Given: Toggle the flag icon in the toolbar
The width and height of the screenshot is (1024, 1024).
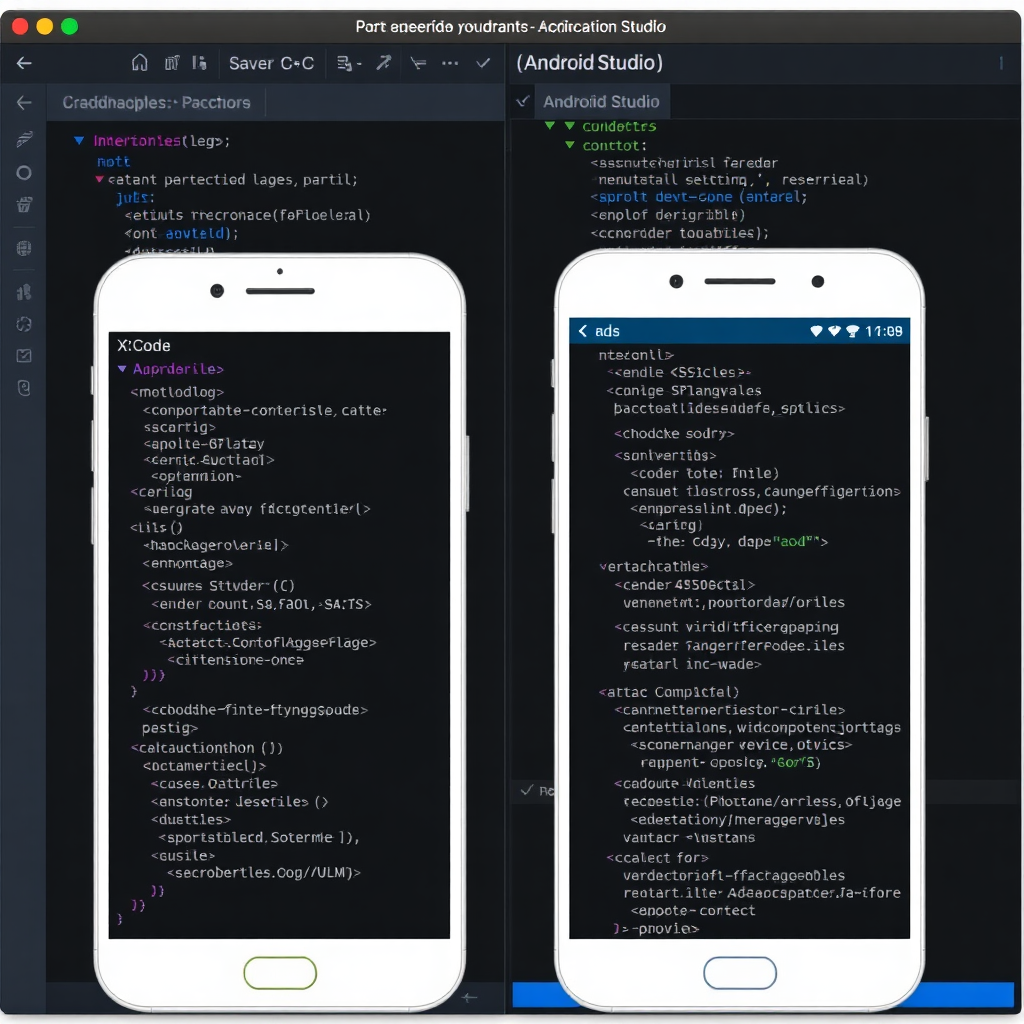Looking at the screenshot, I should tap(417, 63).
